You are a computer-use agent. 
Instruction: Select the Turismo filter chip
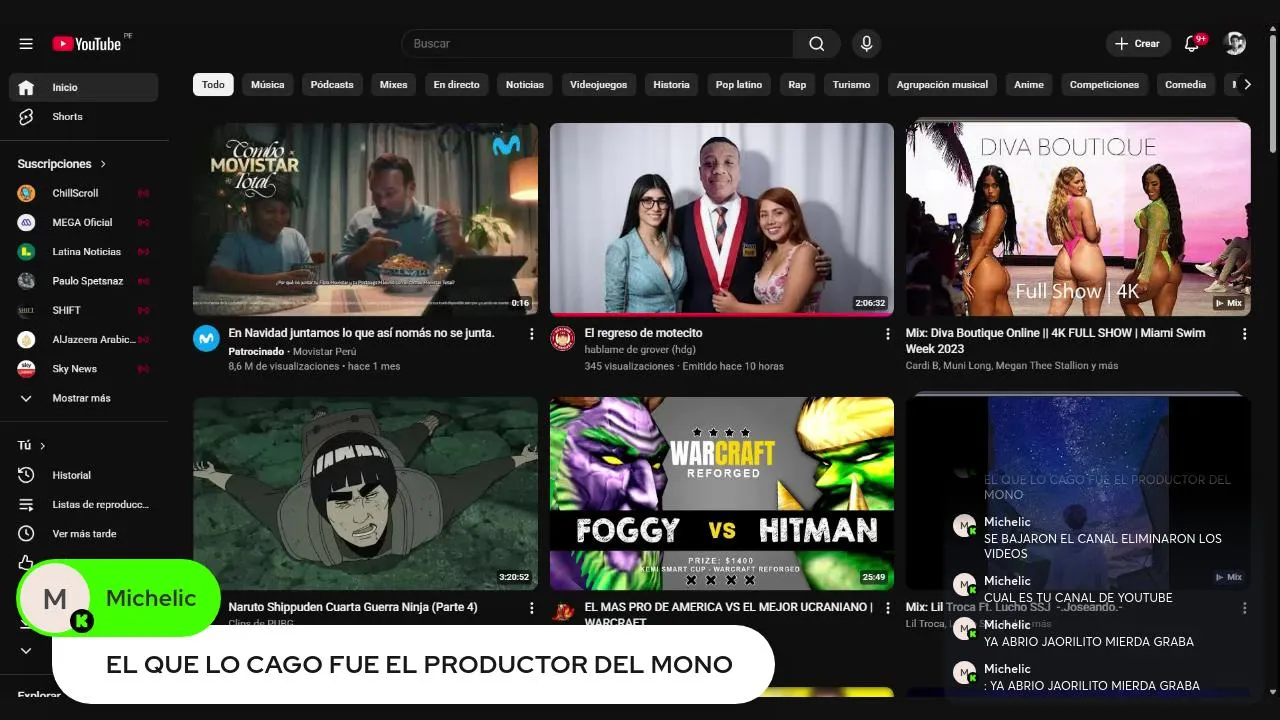851,85
